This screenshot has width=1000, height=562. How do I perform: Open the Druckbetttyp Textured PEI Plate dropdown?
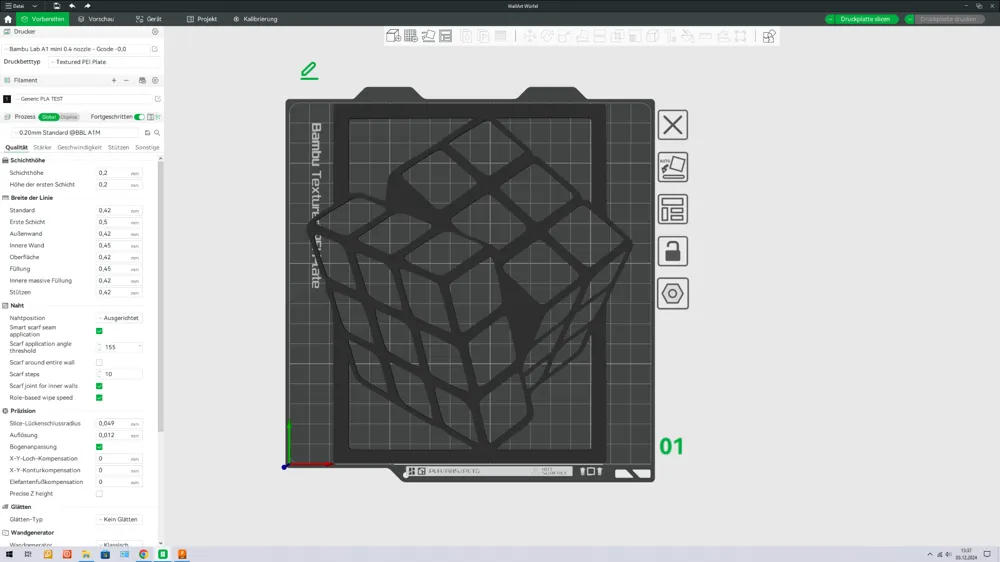104,62
